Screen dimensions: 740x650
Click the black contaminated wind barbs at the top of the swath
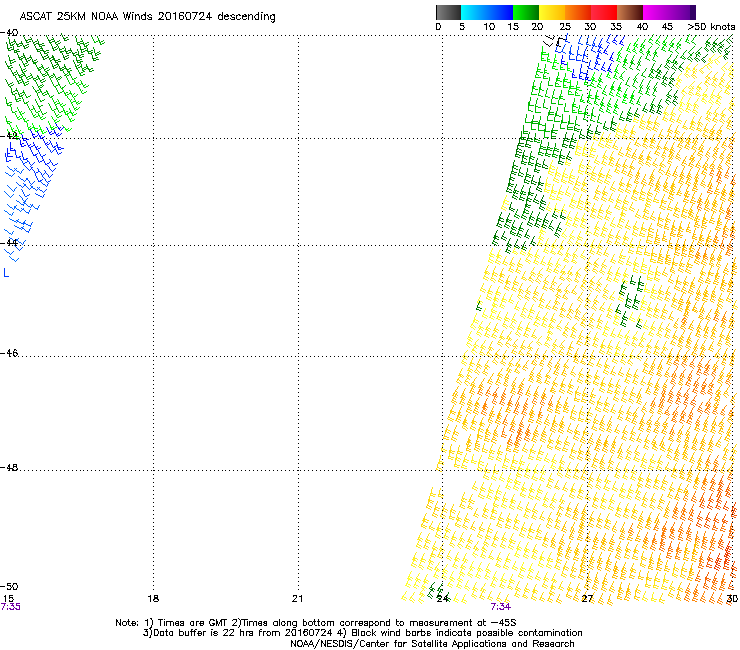[x=554, y=41]
